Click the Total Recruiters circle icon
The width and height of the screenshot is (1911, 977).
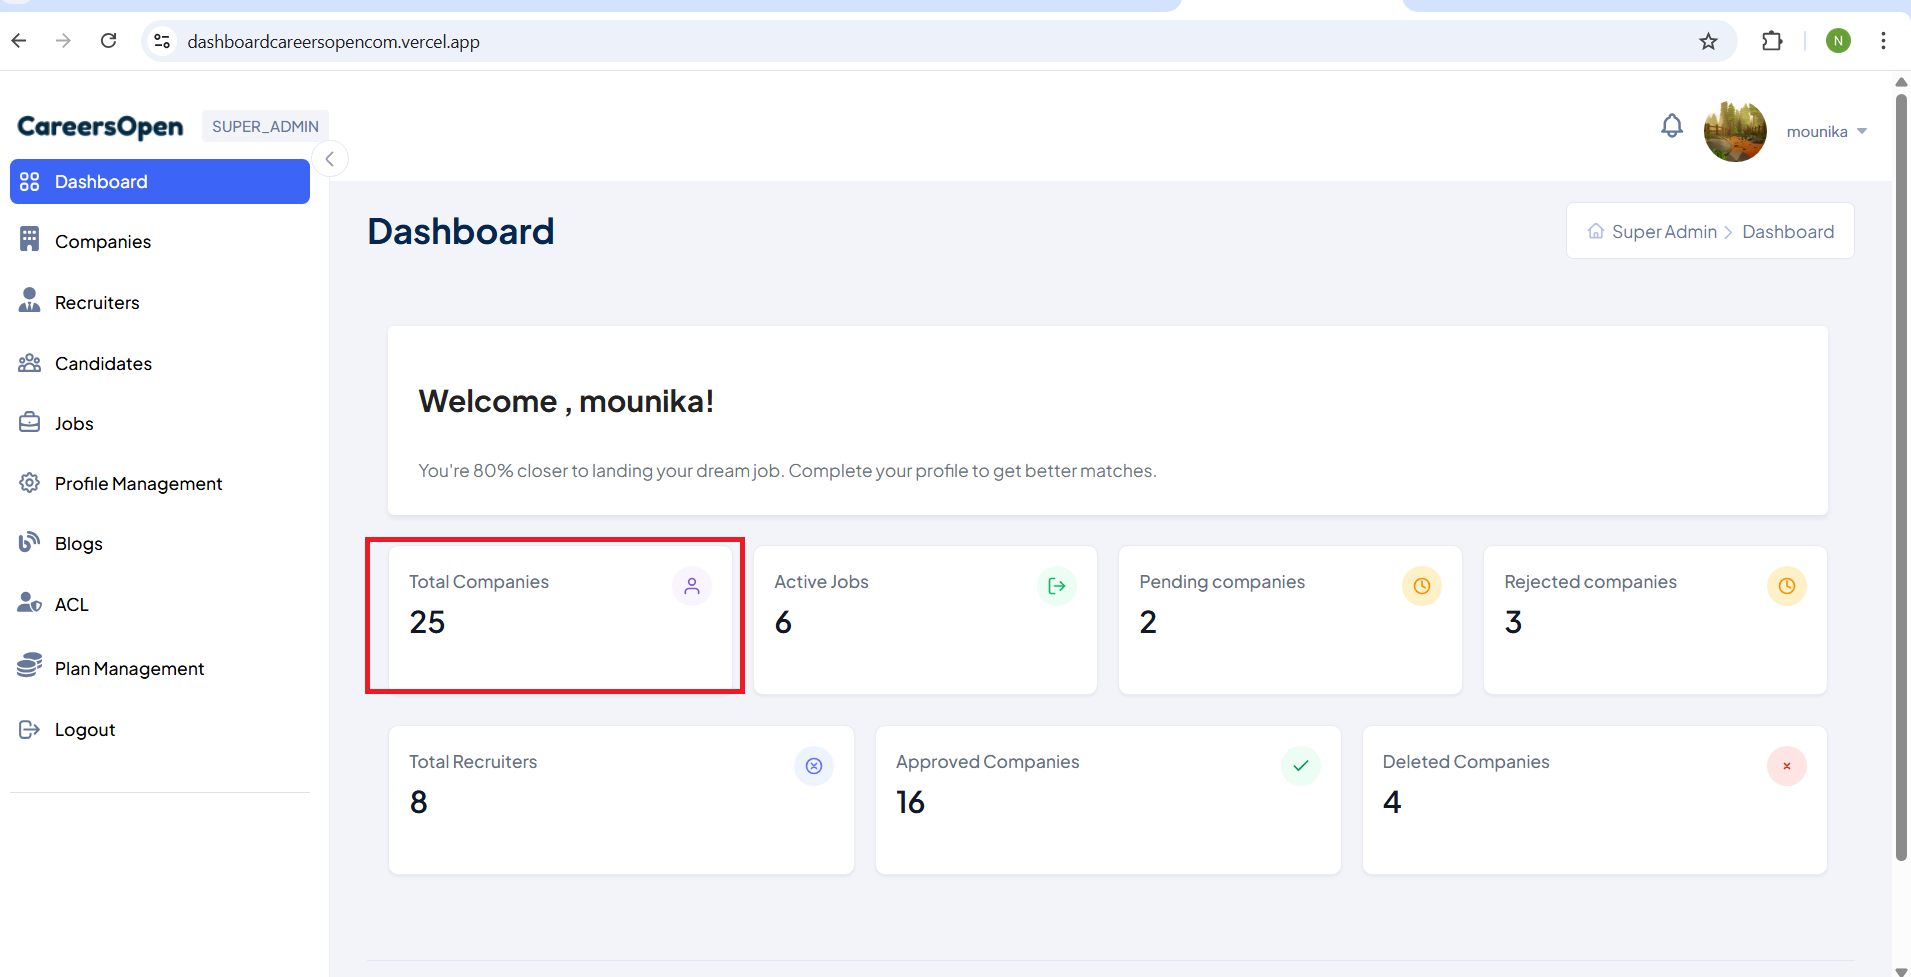[813, 766]
